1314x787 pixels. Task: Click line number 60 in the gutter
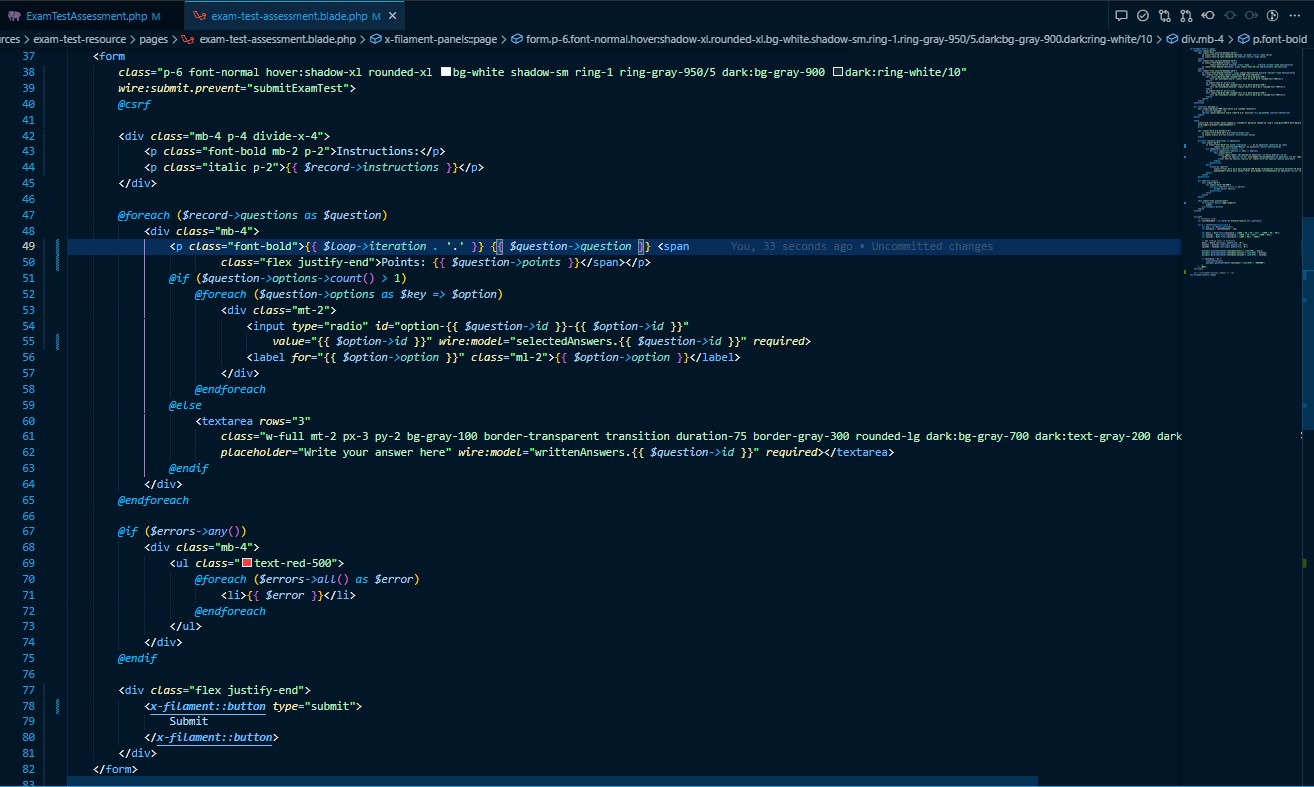28,421
